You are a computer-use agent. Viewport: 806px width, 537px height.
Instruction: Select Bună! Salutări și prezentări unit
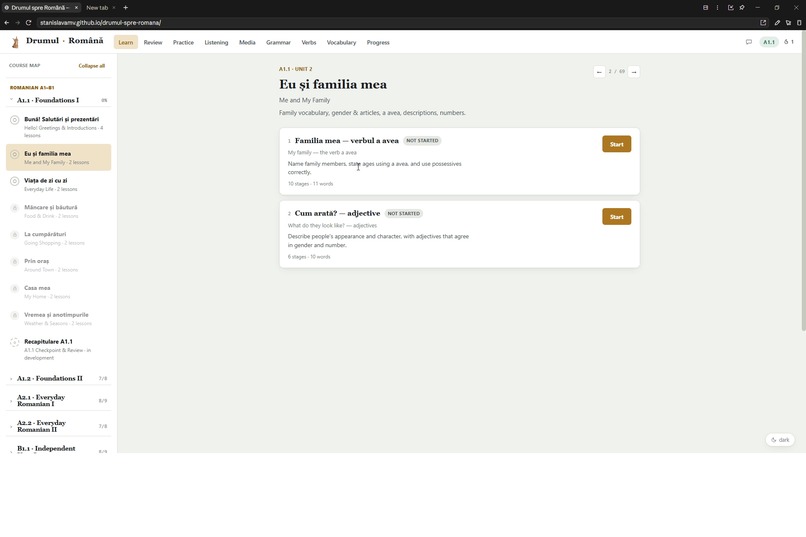coord(59,127)
